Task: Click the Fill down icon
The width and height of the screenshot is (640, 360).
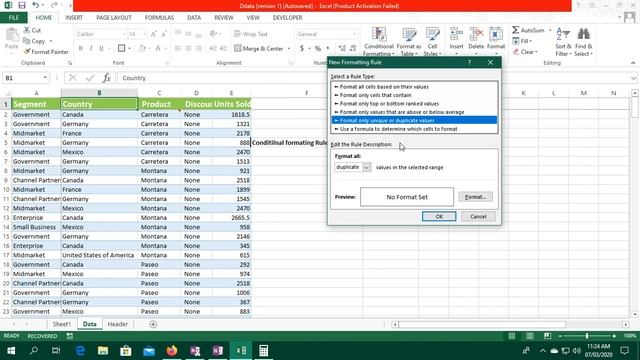Action: coord(516,41)
